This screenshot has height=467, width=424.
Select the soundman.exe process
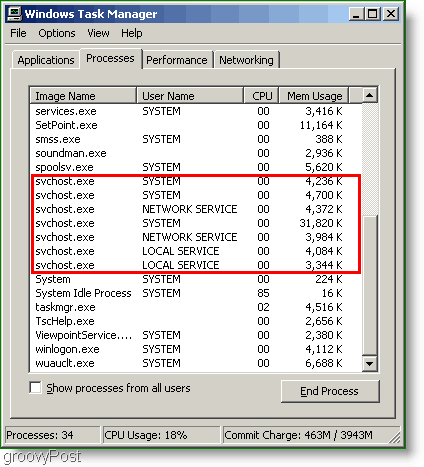[196, 153]
